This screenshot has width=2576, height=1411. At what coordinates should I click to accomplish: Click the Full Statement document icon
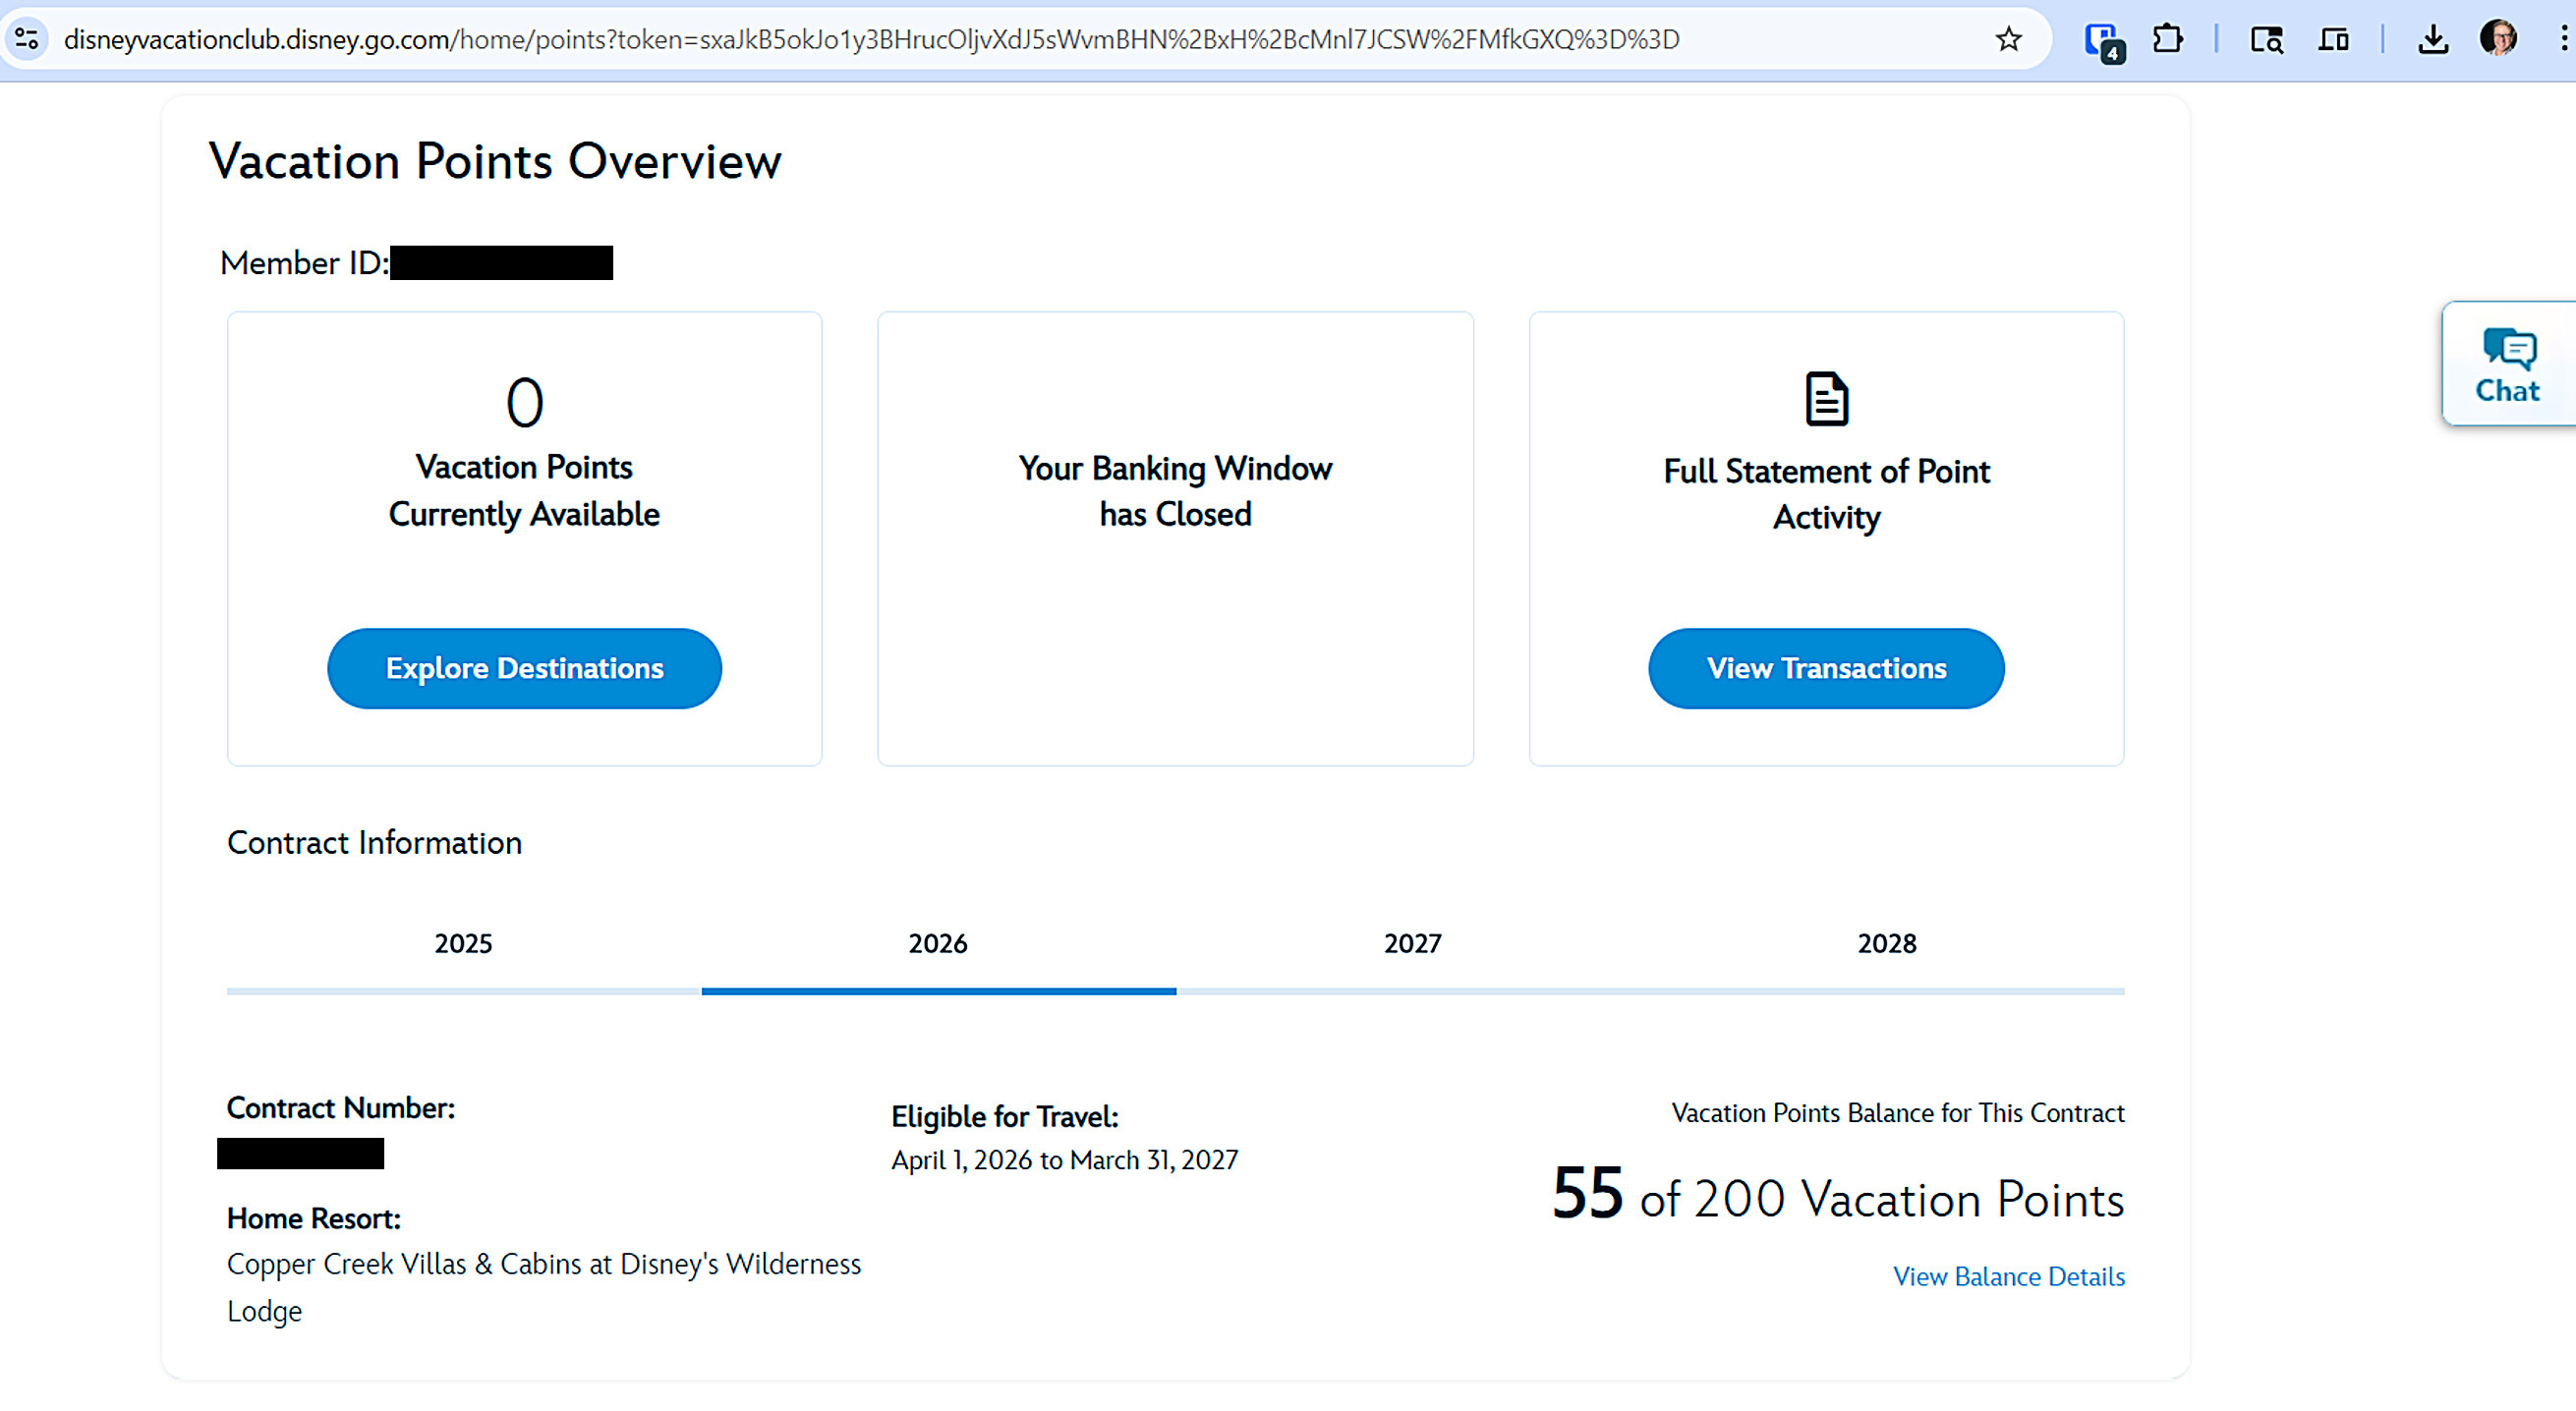[x=1826, y=399]
